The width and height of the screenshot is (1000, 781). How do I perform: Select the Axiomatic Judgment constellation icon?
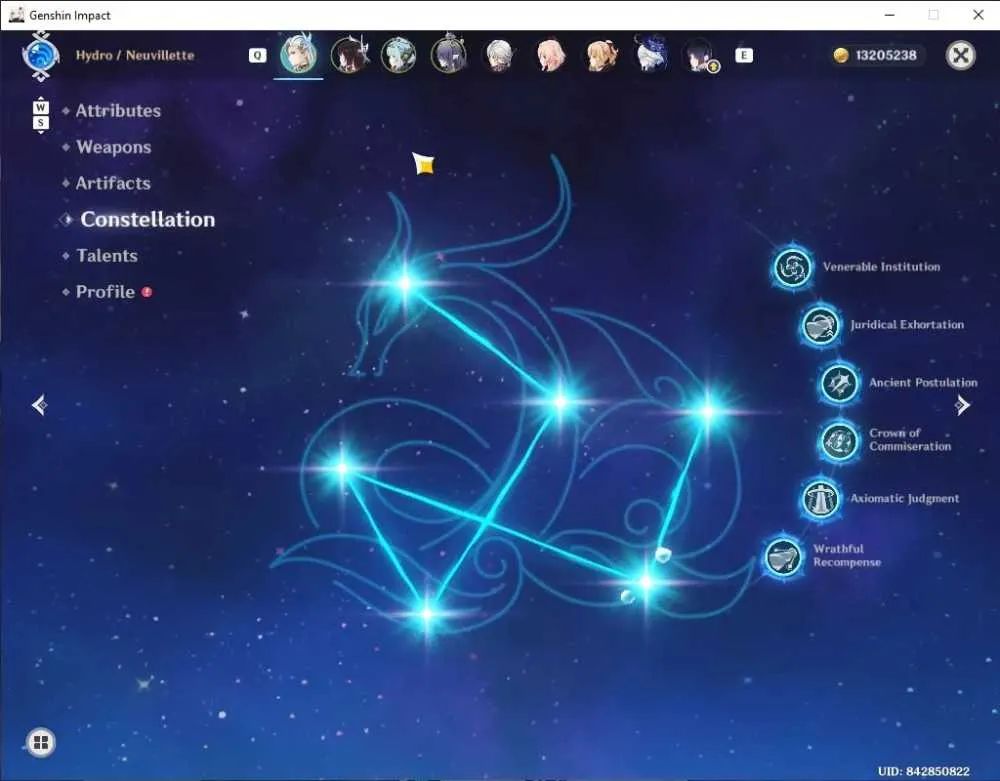[821, 499]
